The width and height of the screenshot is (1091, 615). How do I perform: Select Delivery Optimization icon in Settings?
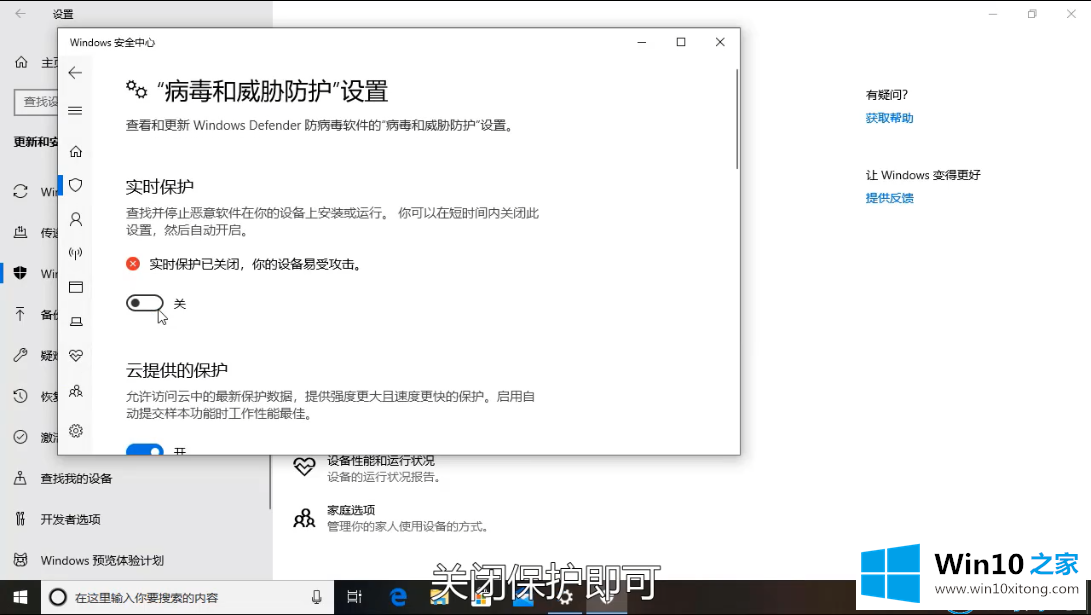pos(21,232)
